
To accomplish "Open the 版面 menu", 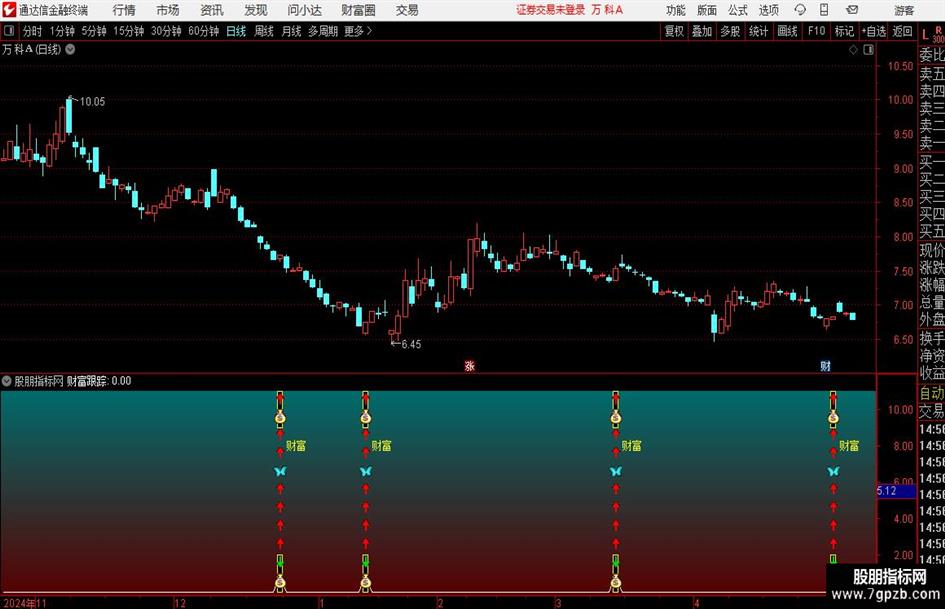I will tap(706, 10).
